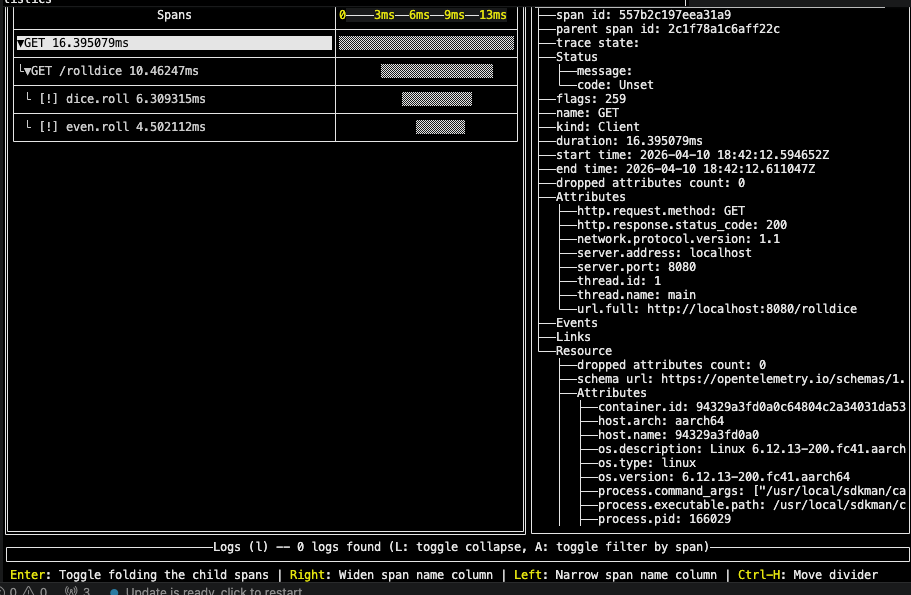Click 'Update is ready, click to restart'
Image resolution: width=911 pixels, height=595 pixels.
pyautogui.click(x=213, y=591)
